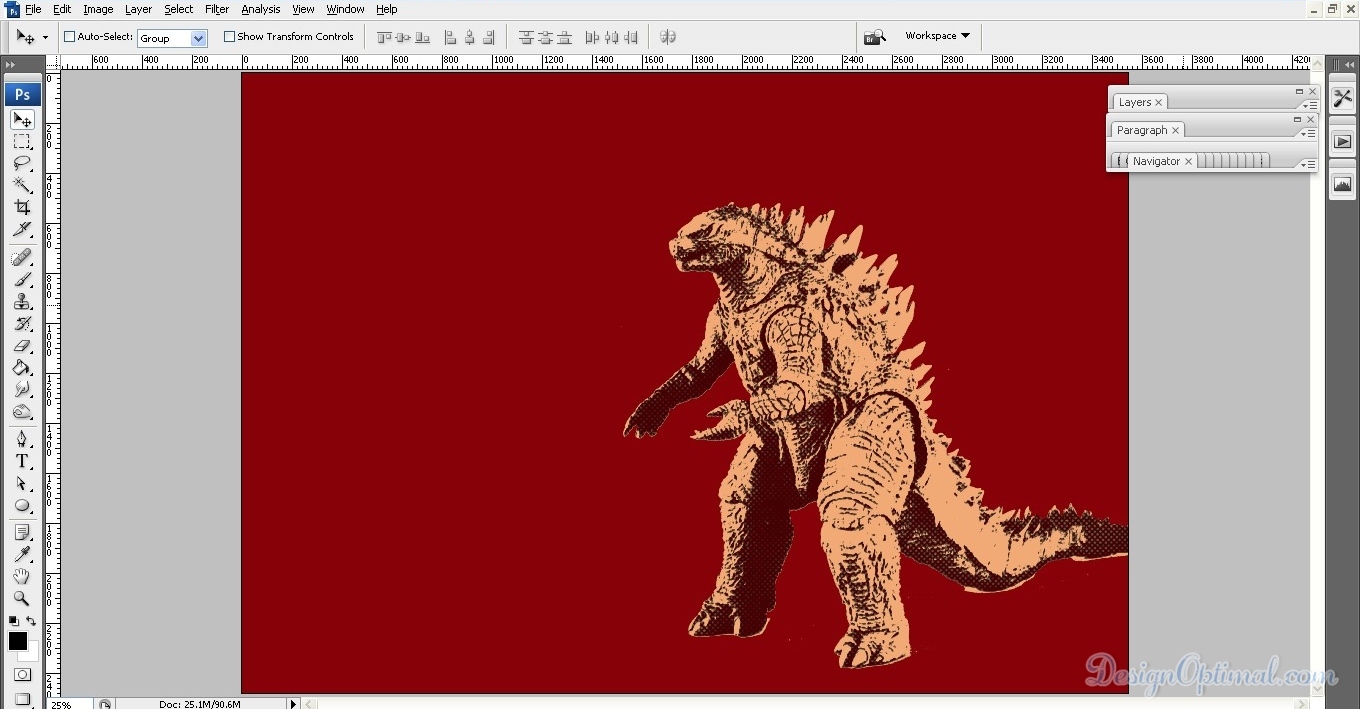Select the Eyedropper tool
Viewport: 1360px width, 709px height.
[22, 555]
